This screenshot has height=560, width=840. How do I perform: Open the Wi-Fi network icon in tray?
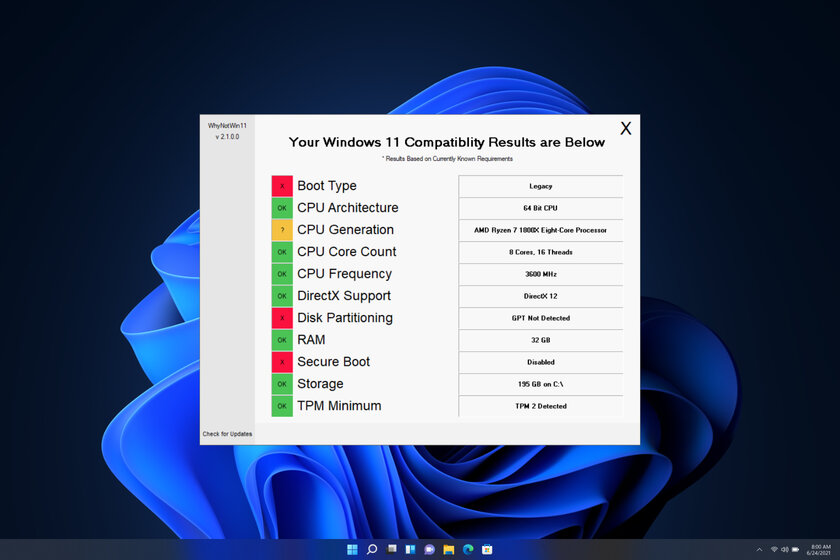pos(774,549)
